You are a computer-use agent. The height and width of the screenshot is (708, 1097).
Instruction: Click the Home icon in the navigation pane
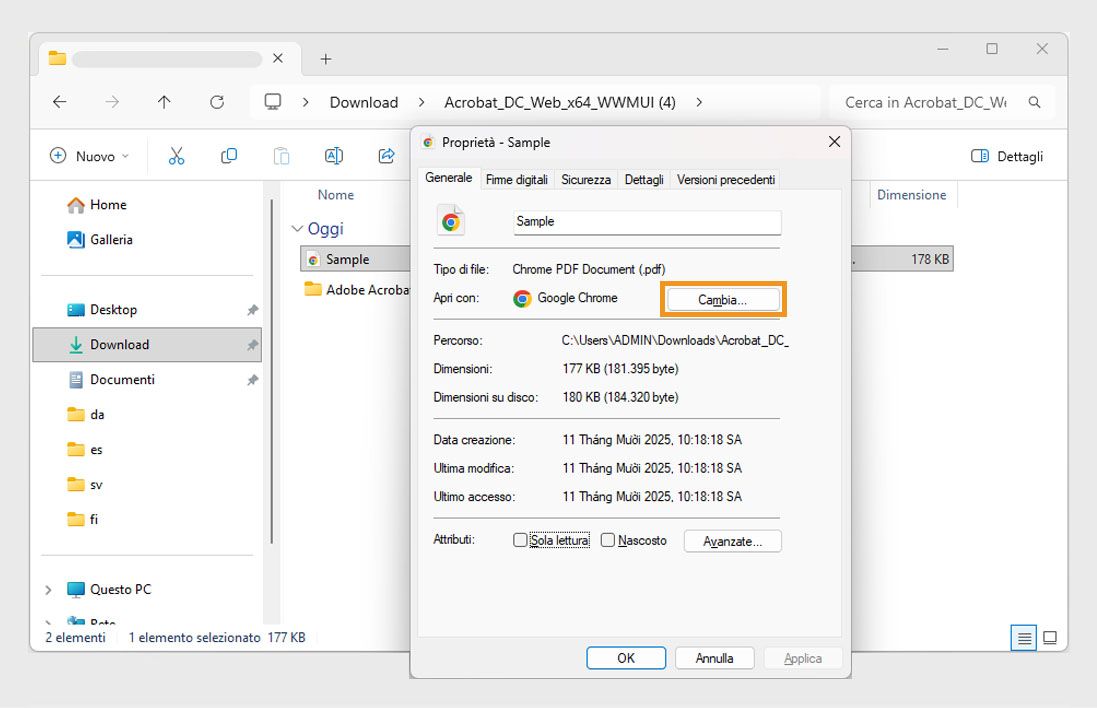coord(77,204)
